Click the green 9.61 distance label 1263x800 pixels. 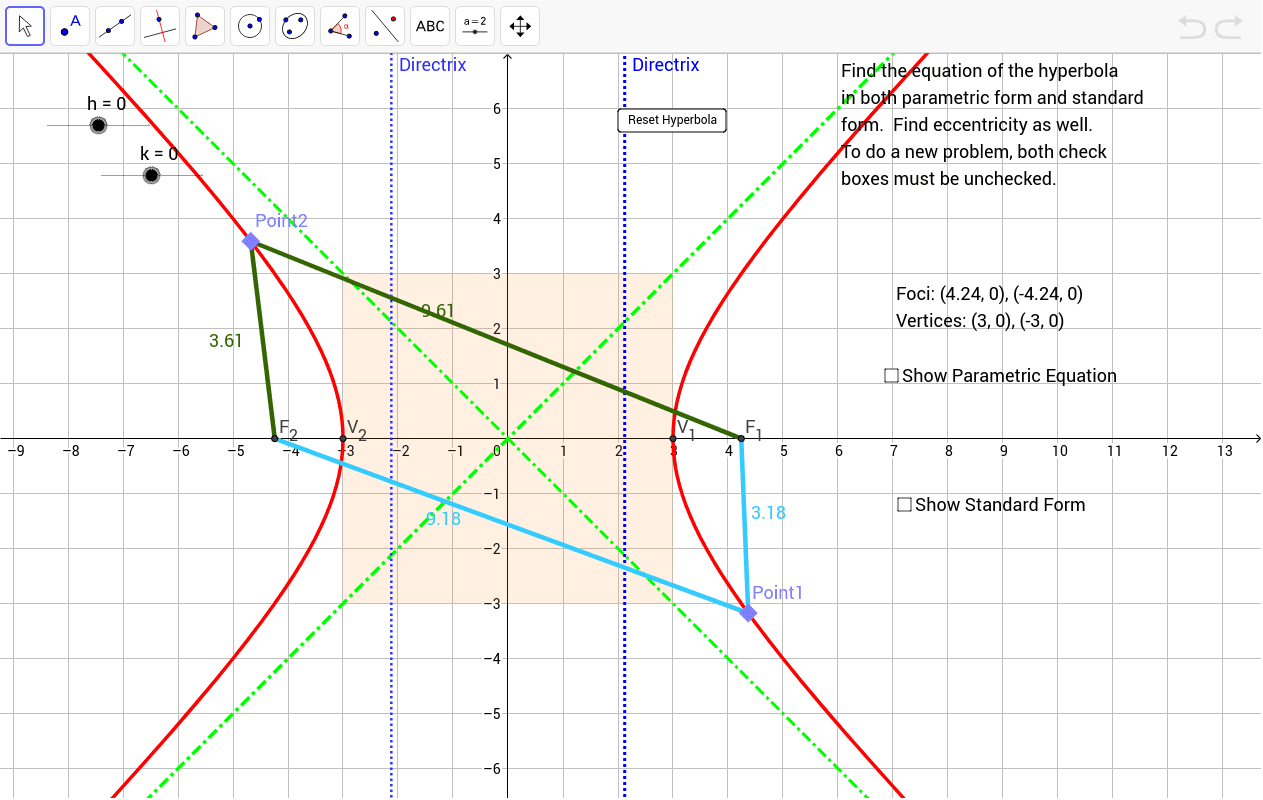click(437, 311)
